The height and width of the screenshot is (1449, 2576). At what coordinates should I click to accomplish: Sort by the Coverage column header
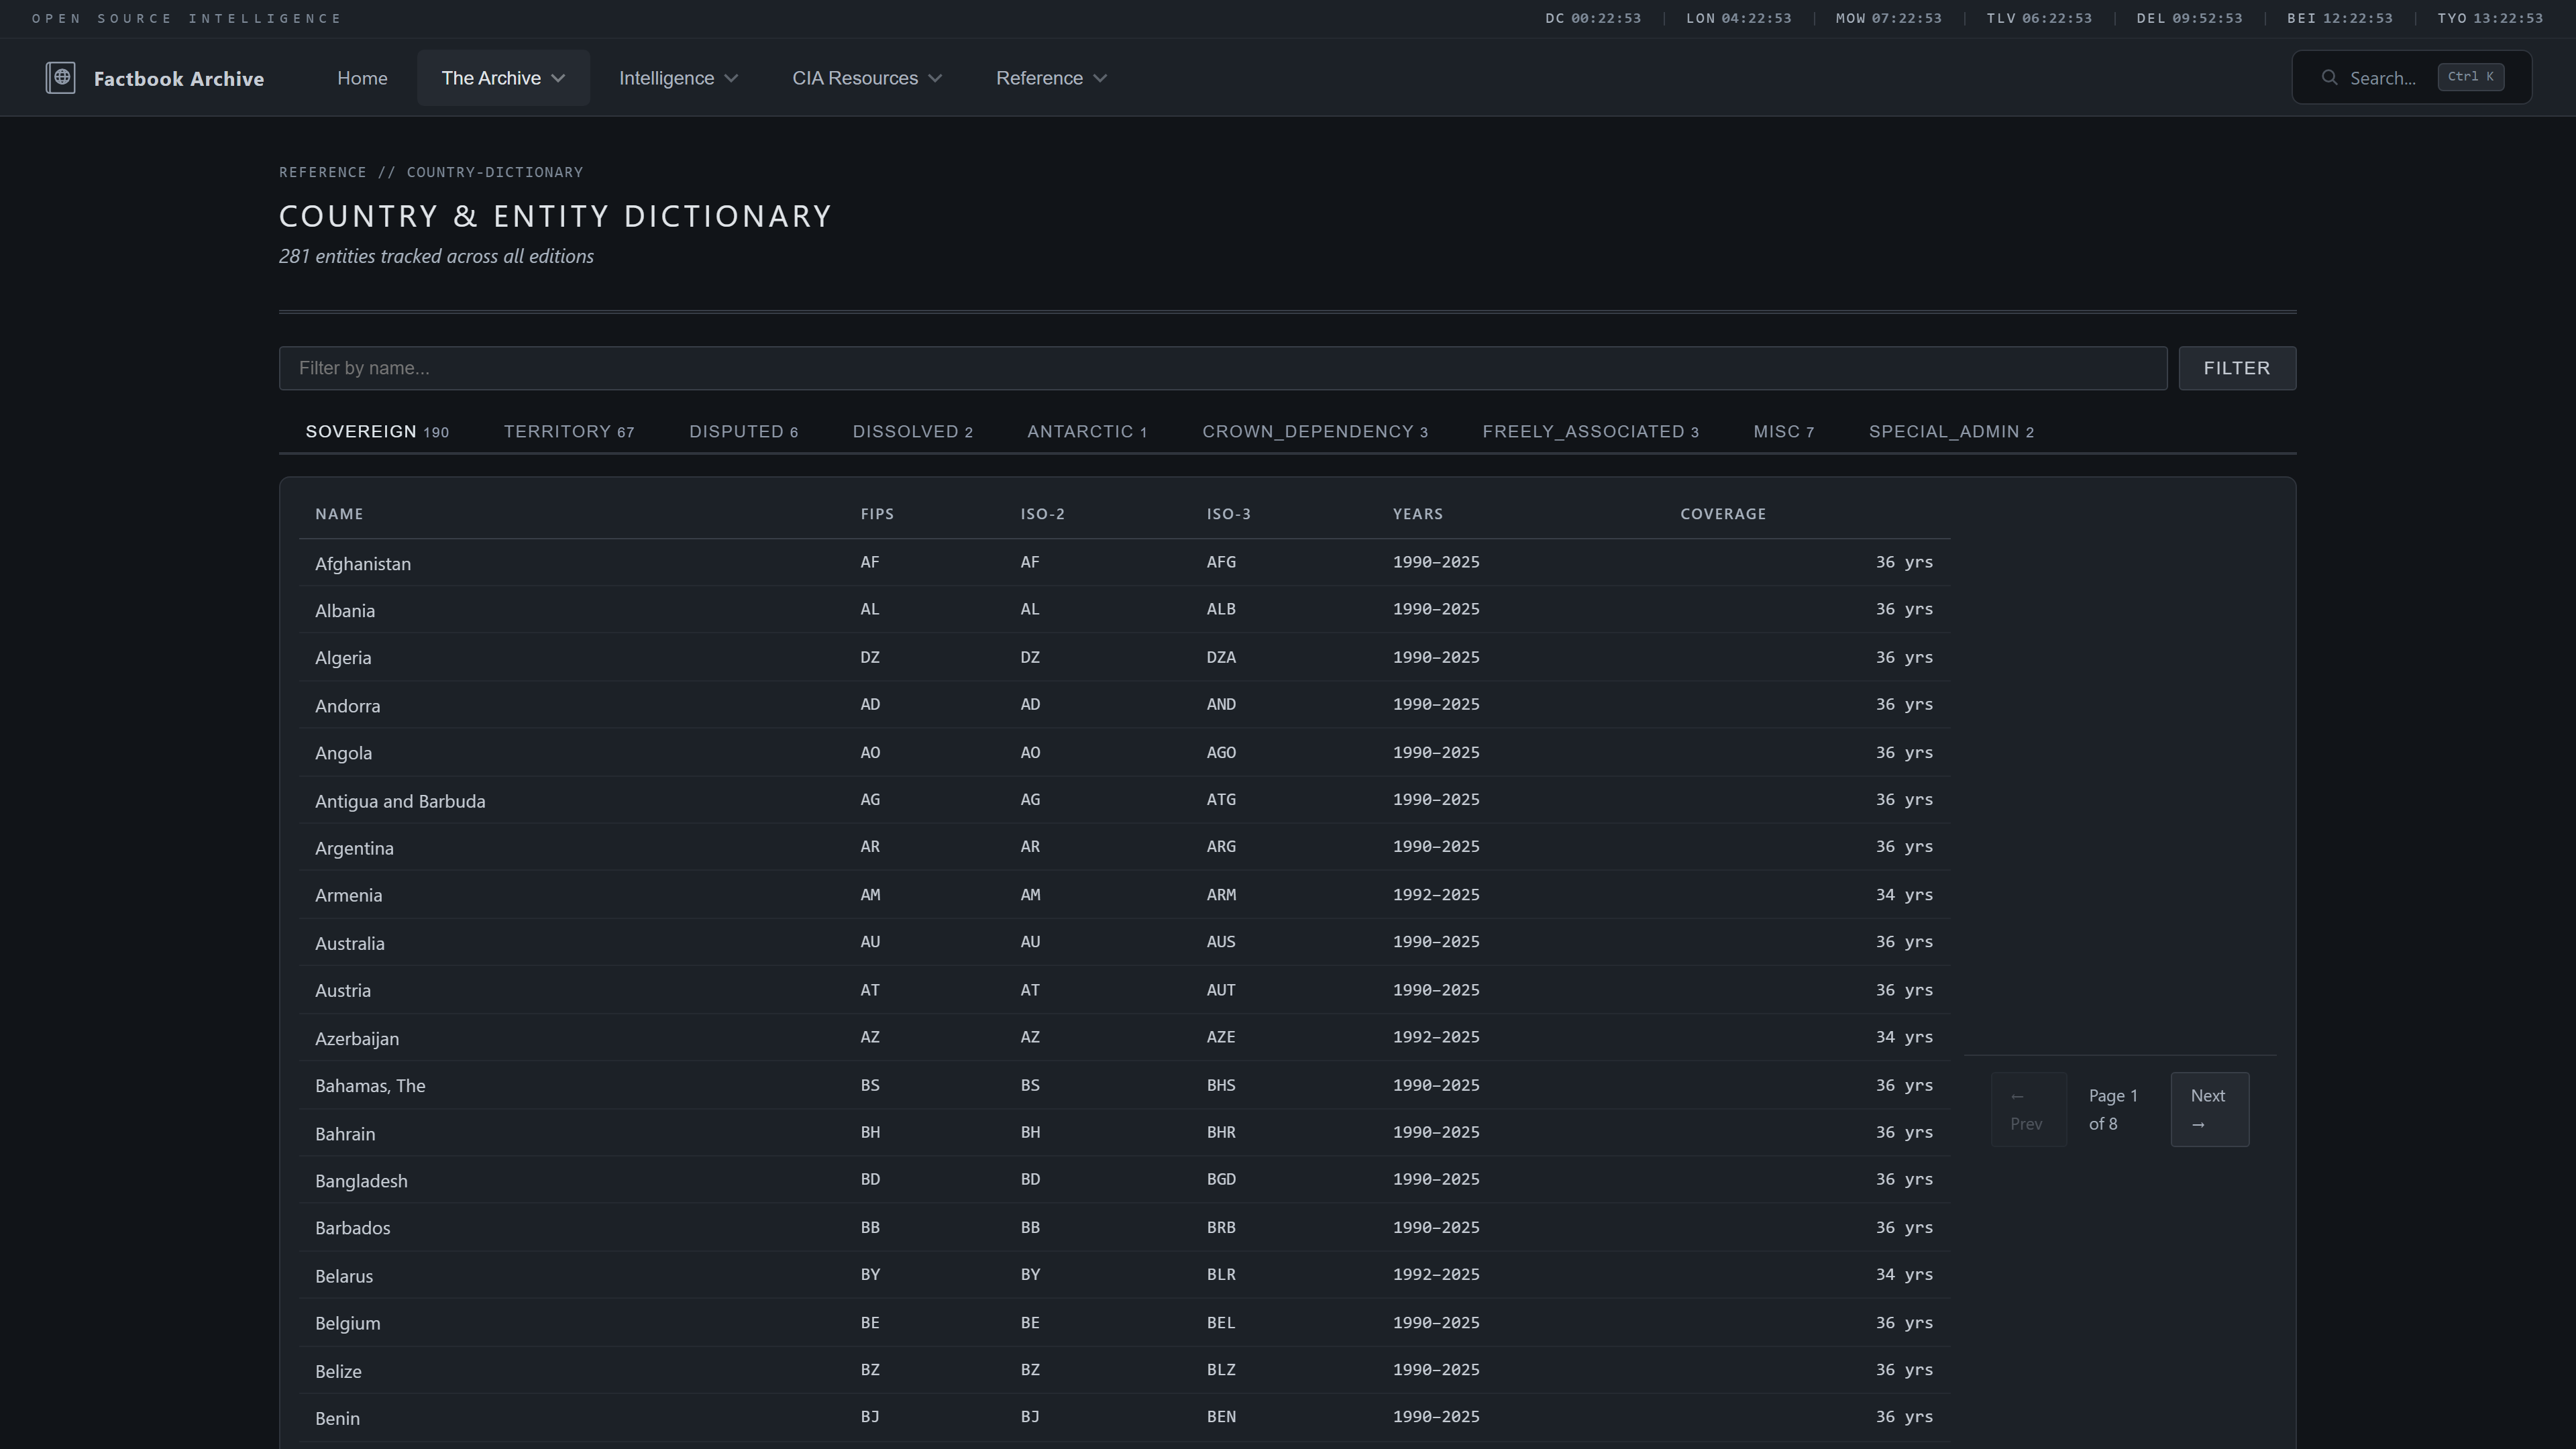pos(1722,514)
